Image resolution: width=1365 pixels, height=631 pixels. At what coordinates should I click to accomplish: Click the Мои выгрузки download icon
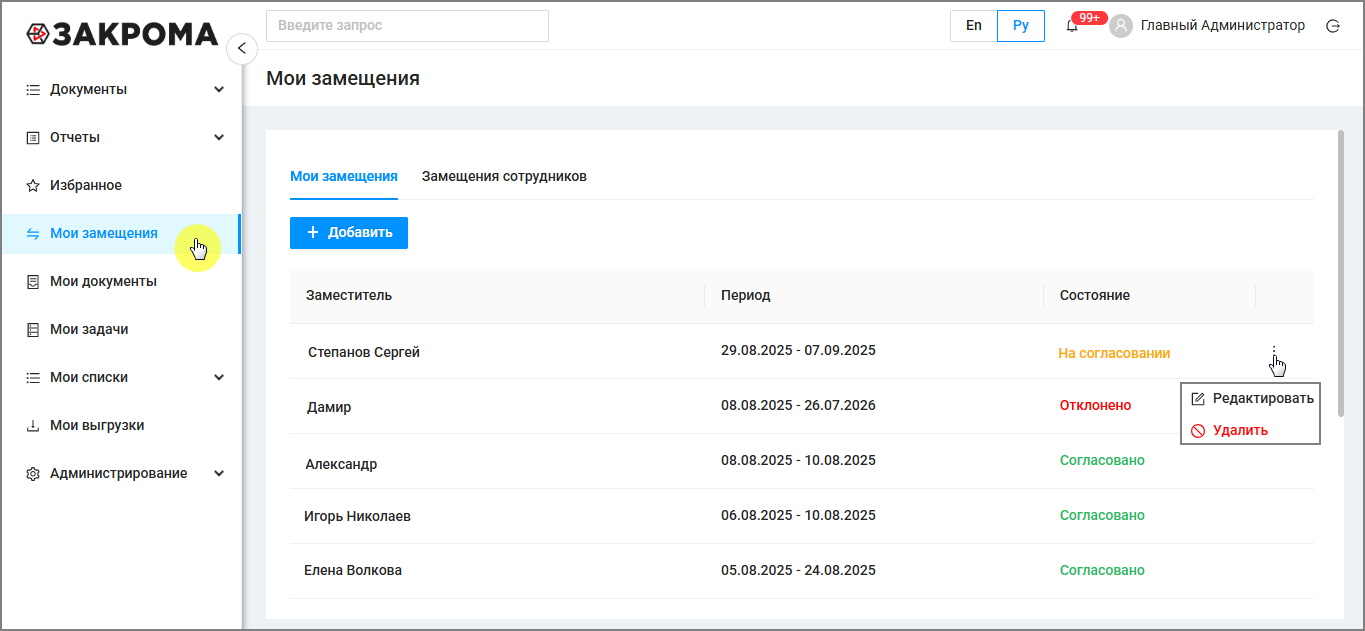tap(32, 426)
